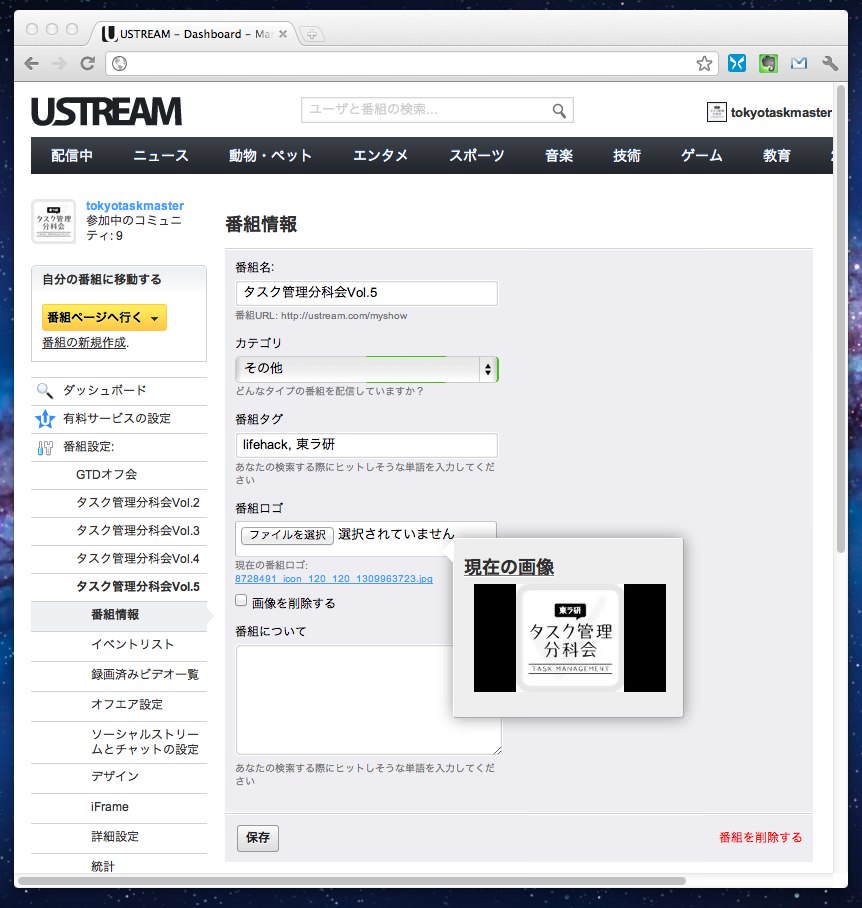Reload the page with refresh icon
The width and height of the screenshot is (862, 908).
coord(87,63)
